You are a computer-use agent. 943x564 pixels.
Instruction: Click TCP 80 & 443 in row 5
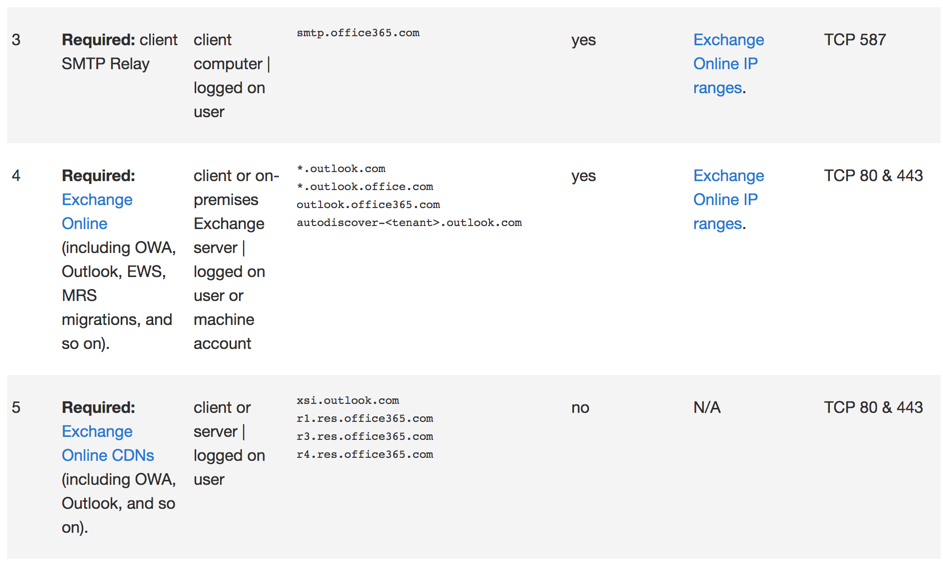point(873,408)
